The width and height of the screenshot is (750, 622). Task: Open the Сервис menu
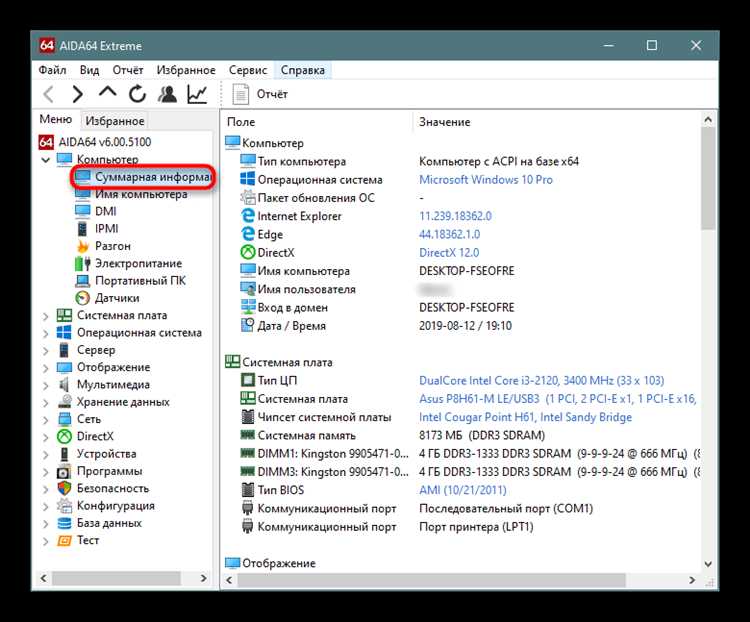[247, 70]
